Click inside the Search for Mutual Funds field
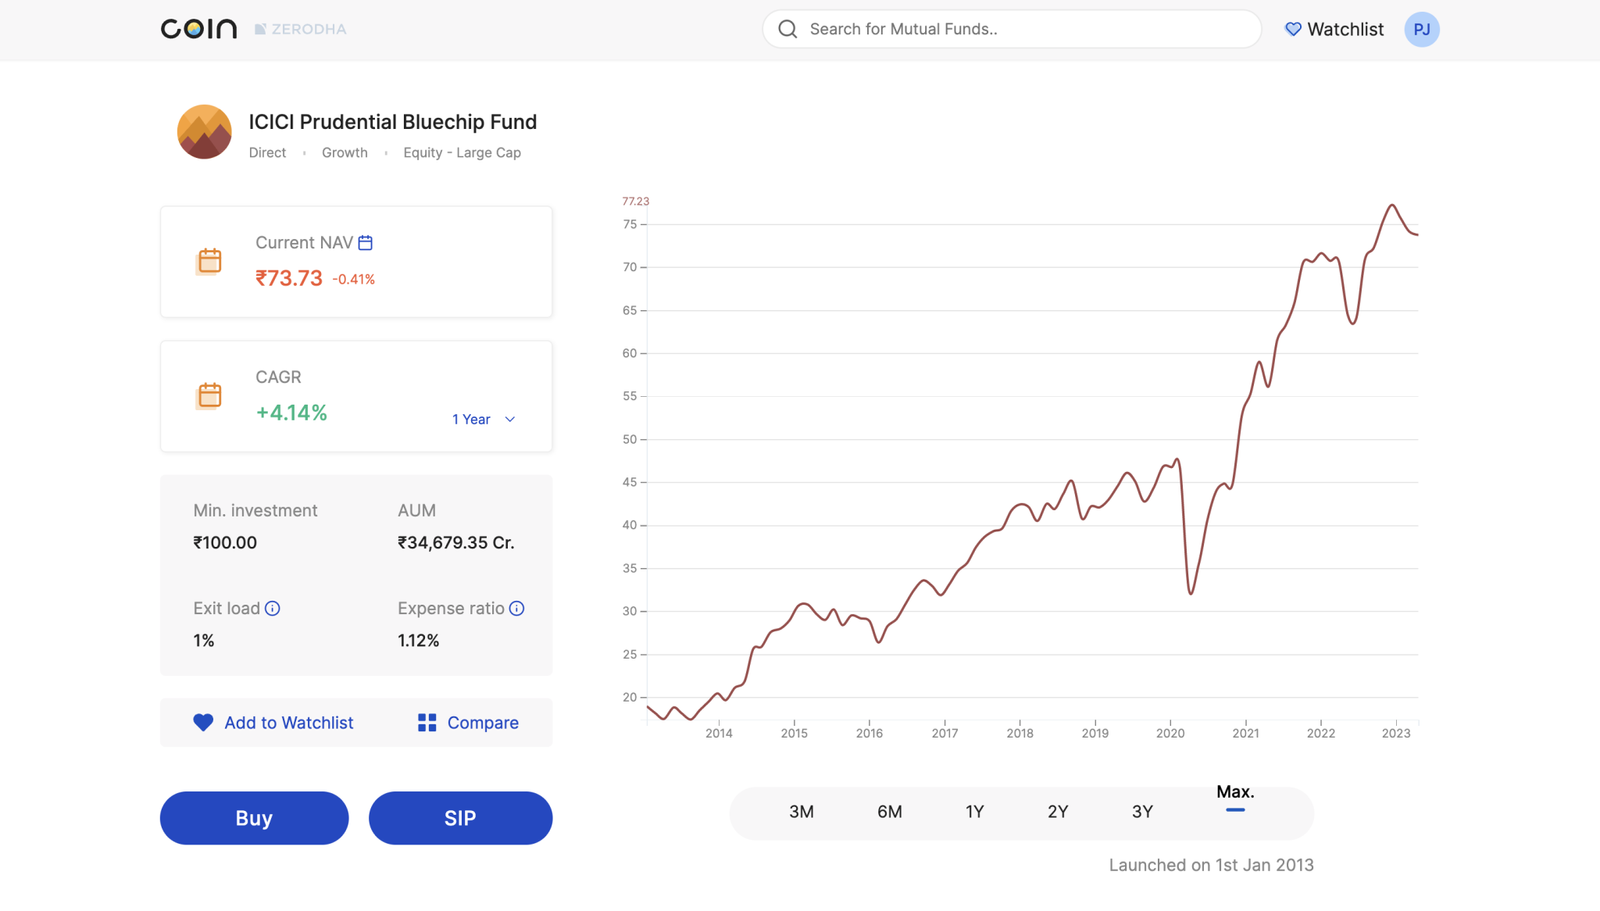This screenshot has height=911, width=1600. click(x=1010, y=29)
